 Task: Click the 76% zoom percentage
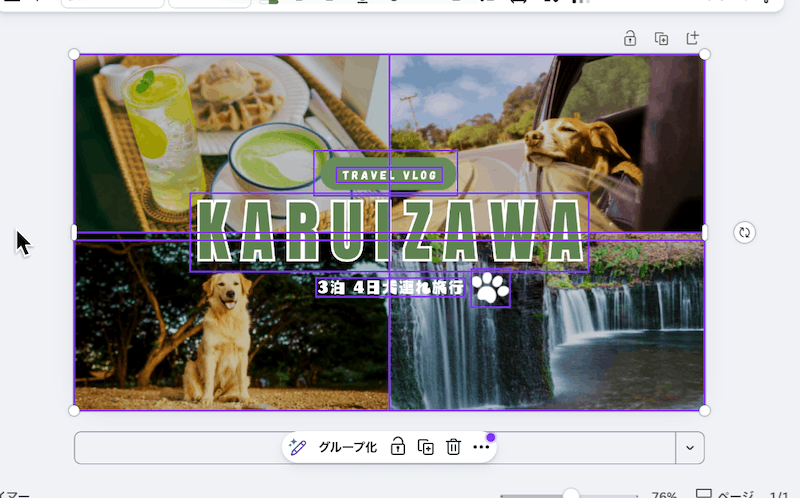[x=664, y=494]
